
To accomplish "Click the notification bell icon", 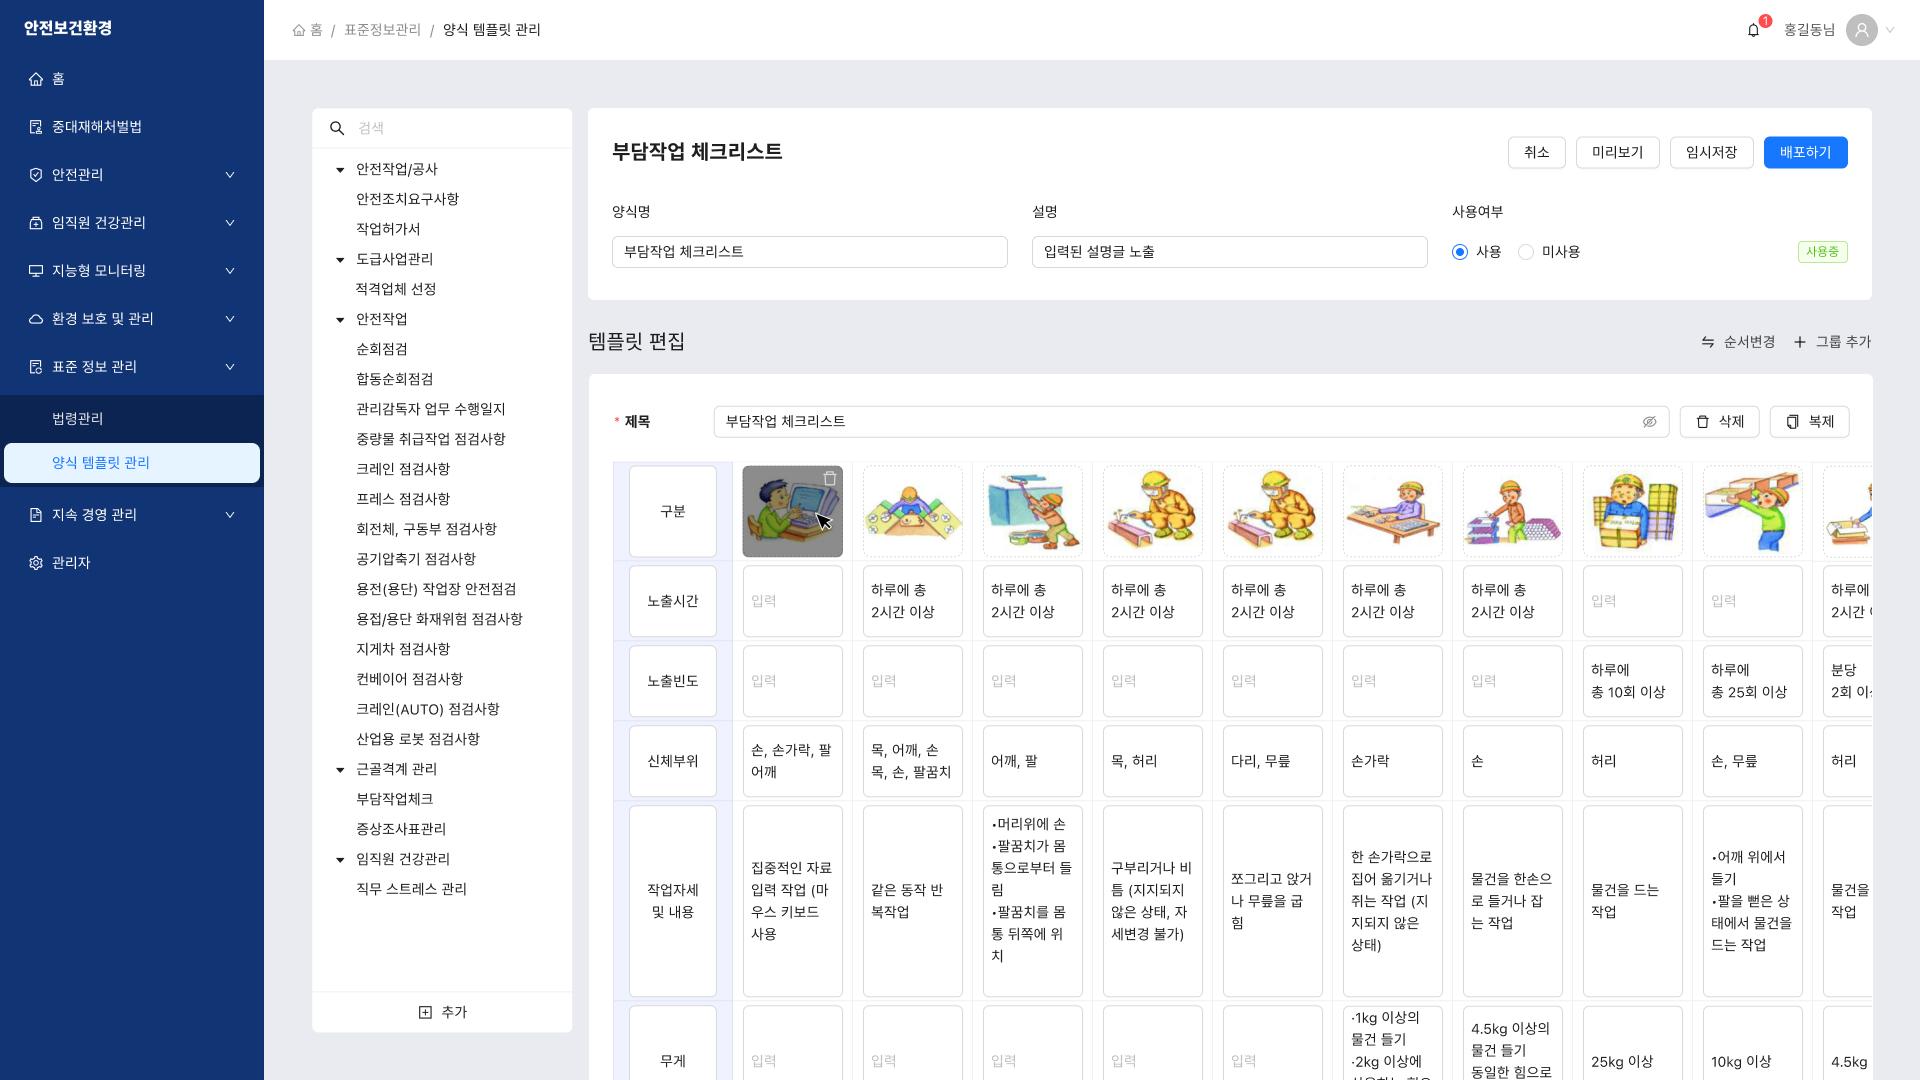I will click(x=1753, y=31).
